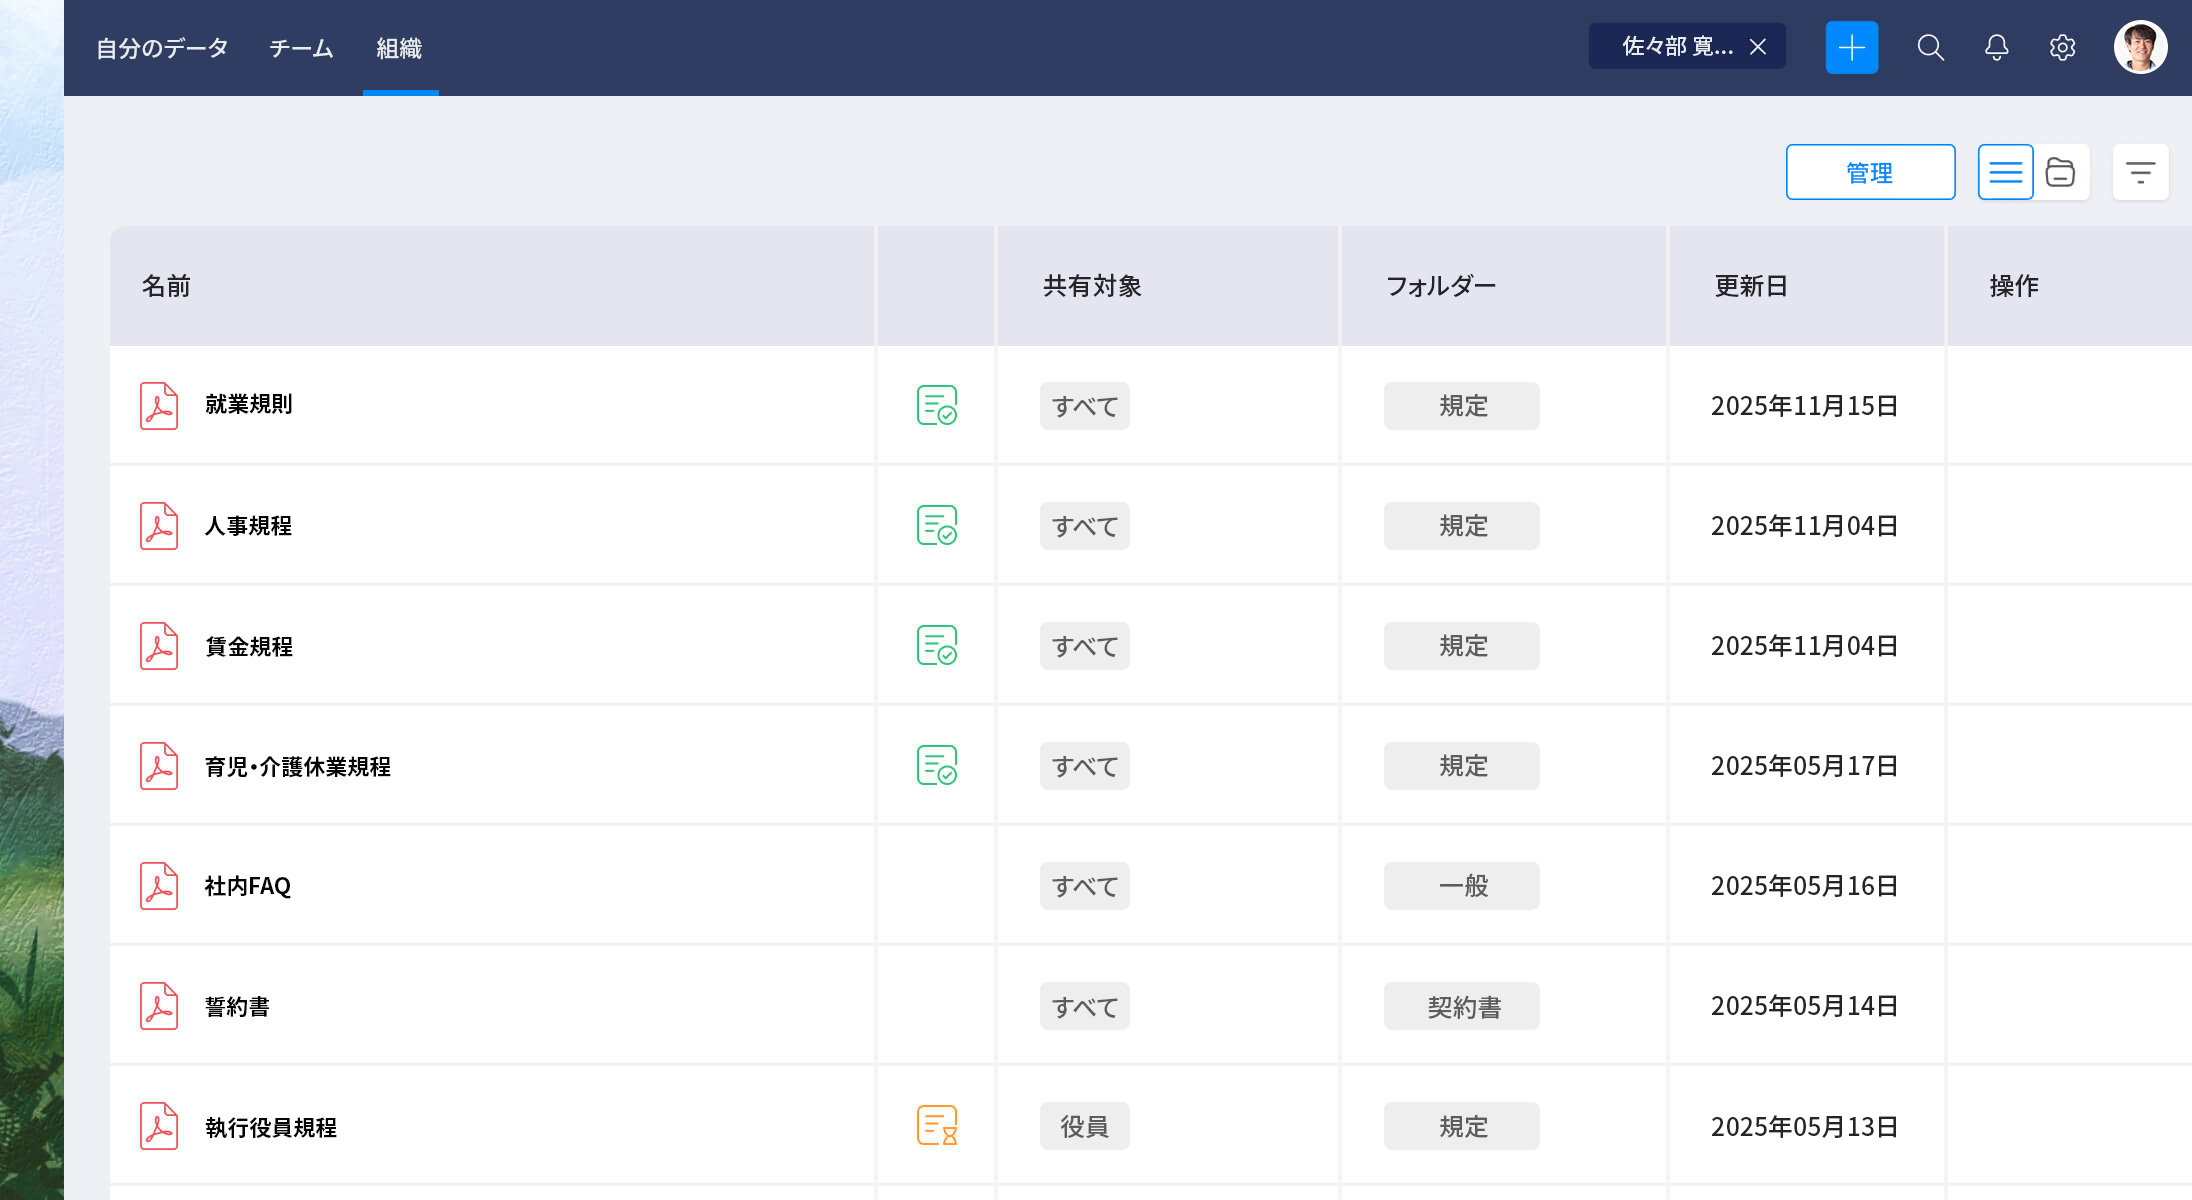This screenshot has height=1200, width=2192.
Task: Open search with the magnifier icon
Action: pos(1930,48)
